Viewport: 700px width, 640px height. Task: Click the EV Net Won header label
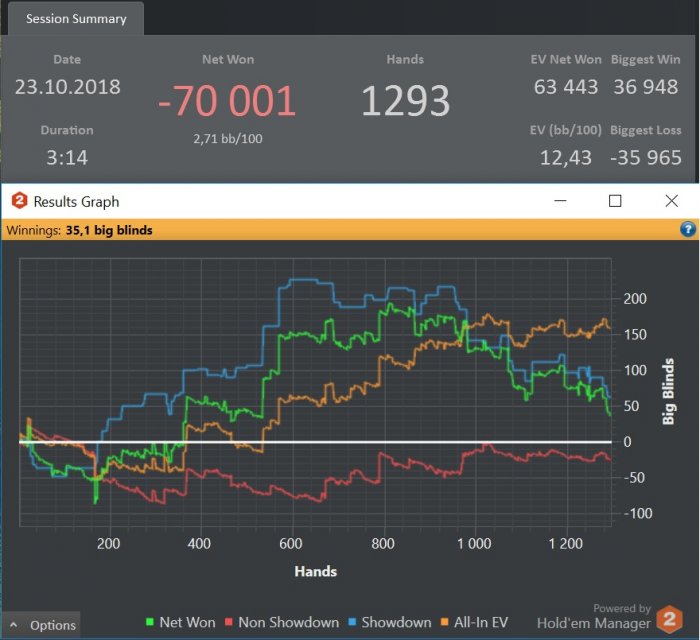pyautogui.click(x=566, y=59)
